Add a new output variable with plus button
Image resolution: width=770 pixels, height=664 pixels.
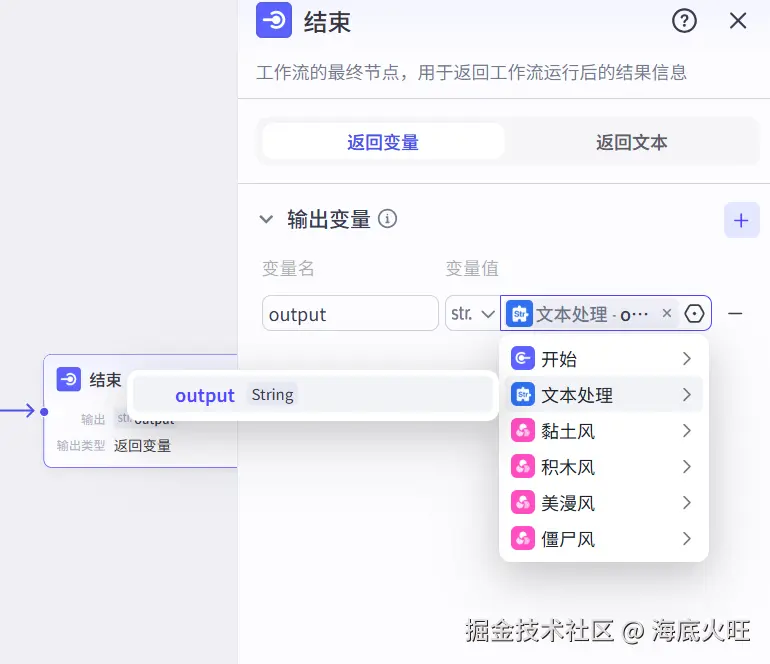741,220
